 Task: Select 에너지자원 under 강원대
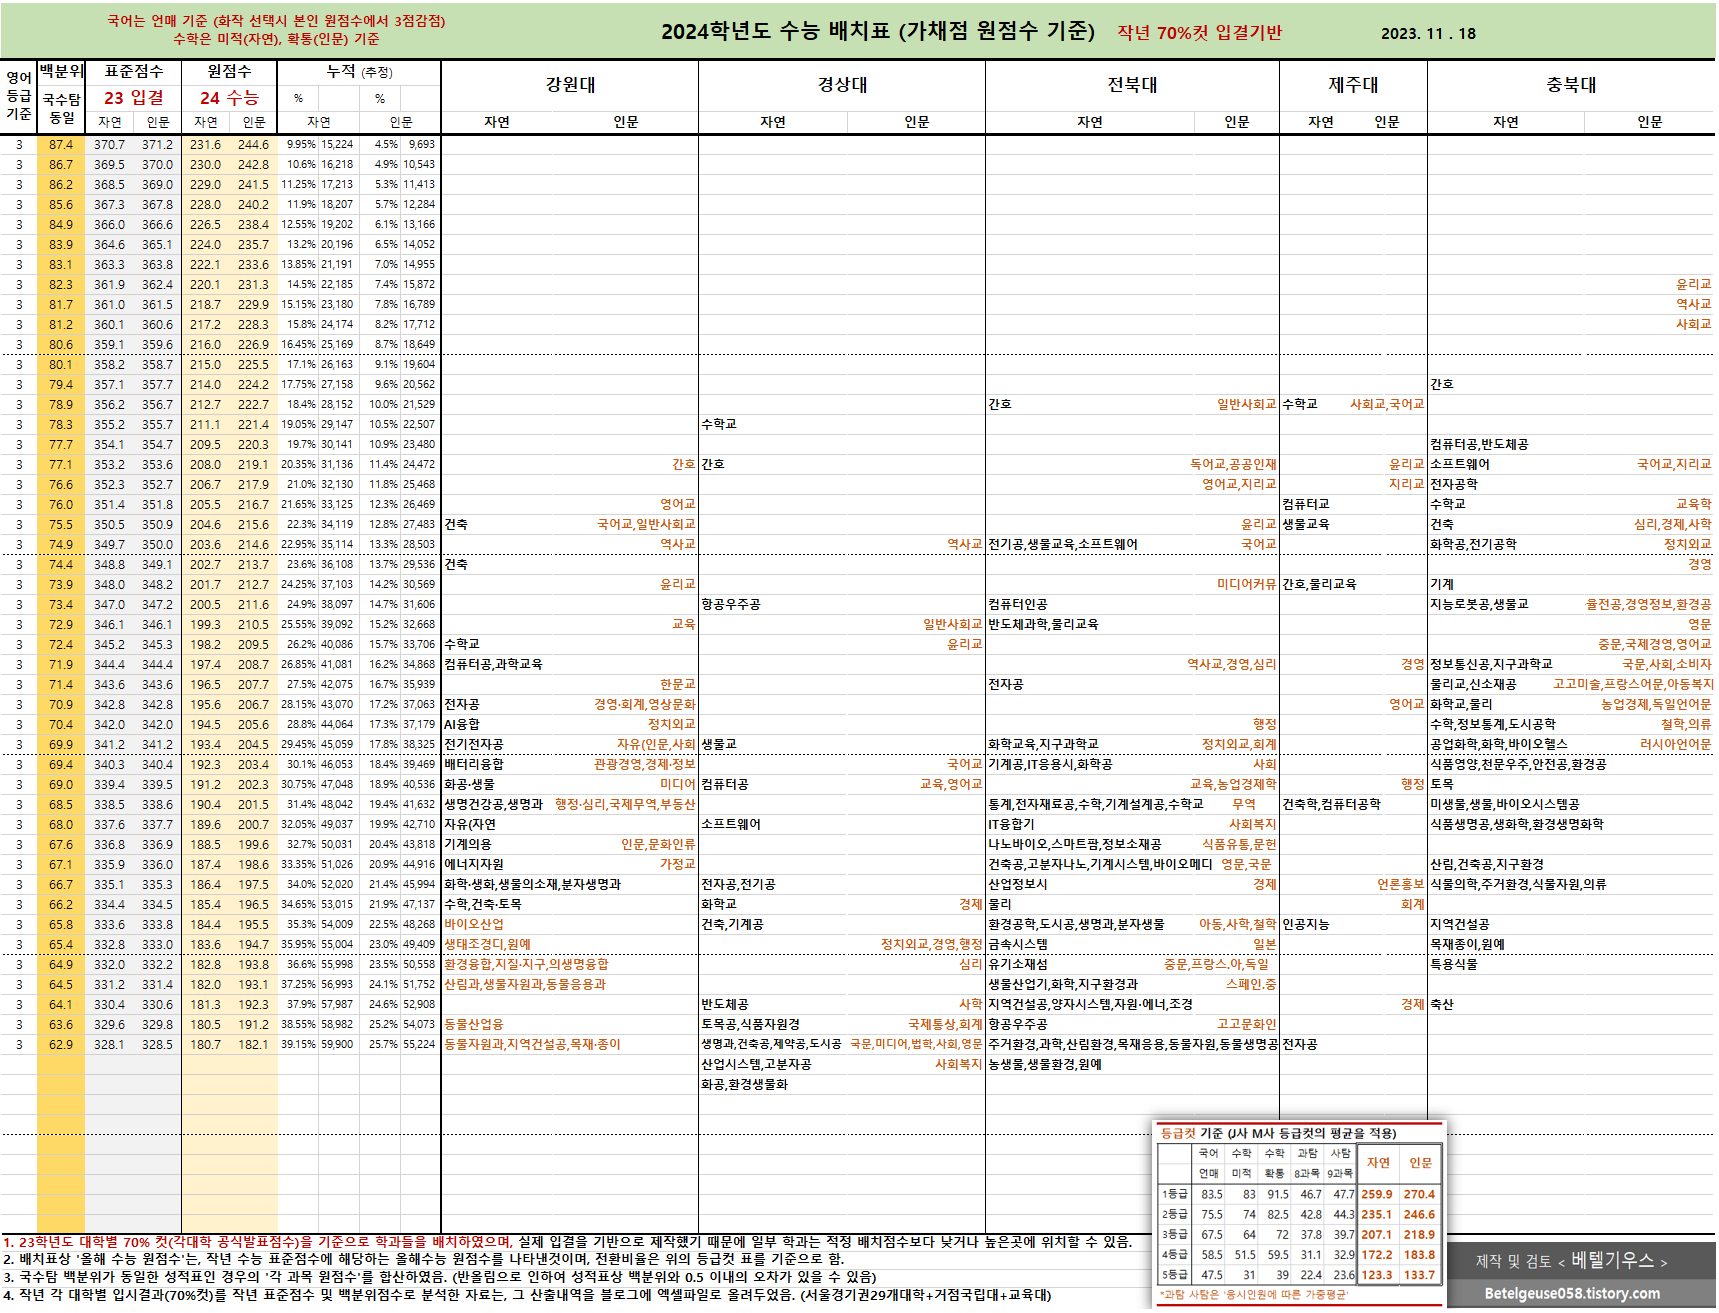[x=474, y=864]
